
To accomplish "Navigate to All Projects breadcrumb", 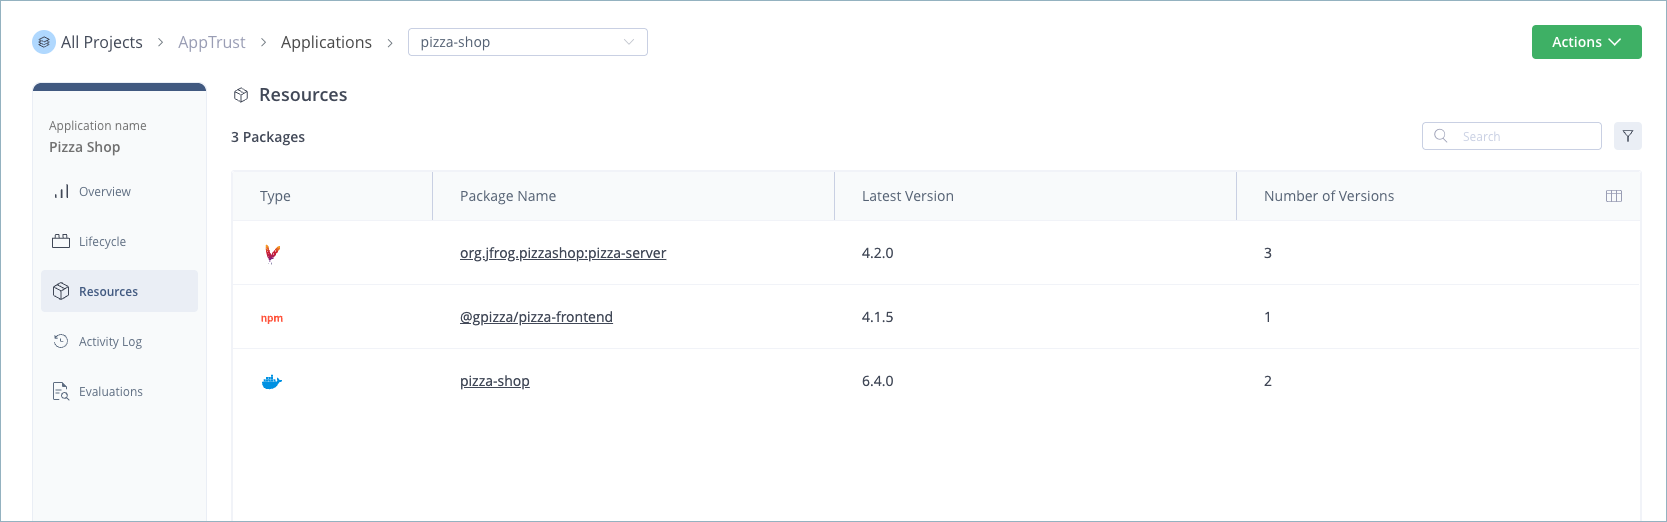I will (102, 42).
